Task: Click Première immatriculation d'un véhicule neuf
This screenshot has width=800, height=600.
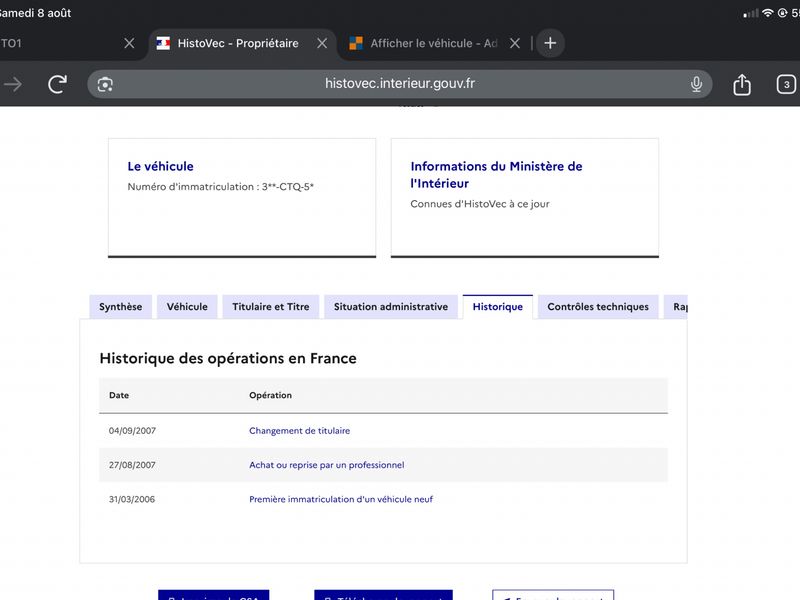Action: pyautogui.click(x=341, y=499)
